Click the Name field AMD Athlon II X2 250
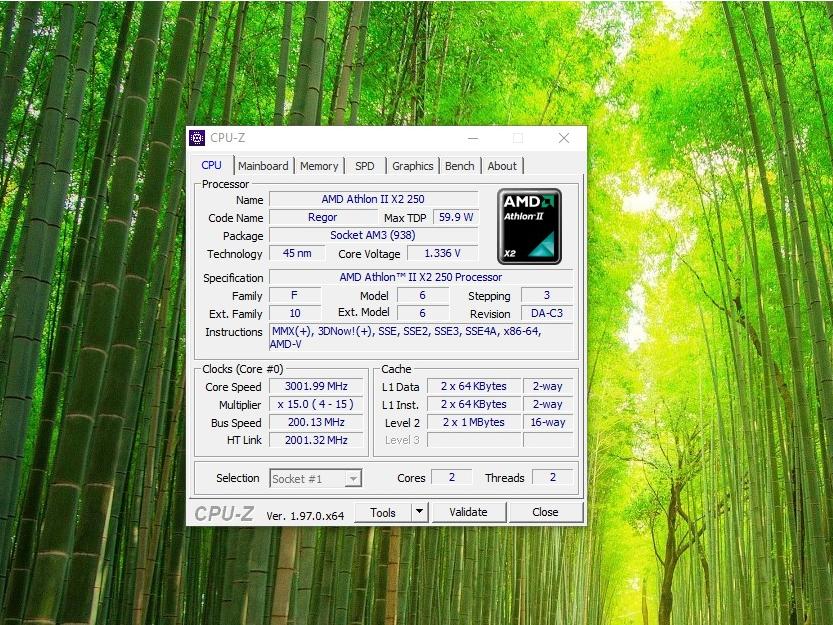The height and width of the screenshot is (625, 833). [x=373, y=199]
